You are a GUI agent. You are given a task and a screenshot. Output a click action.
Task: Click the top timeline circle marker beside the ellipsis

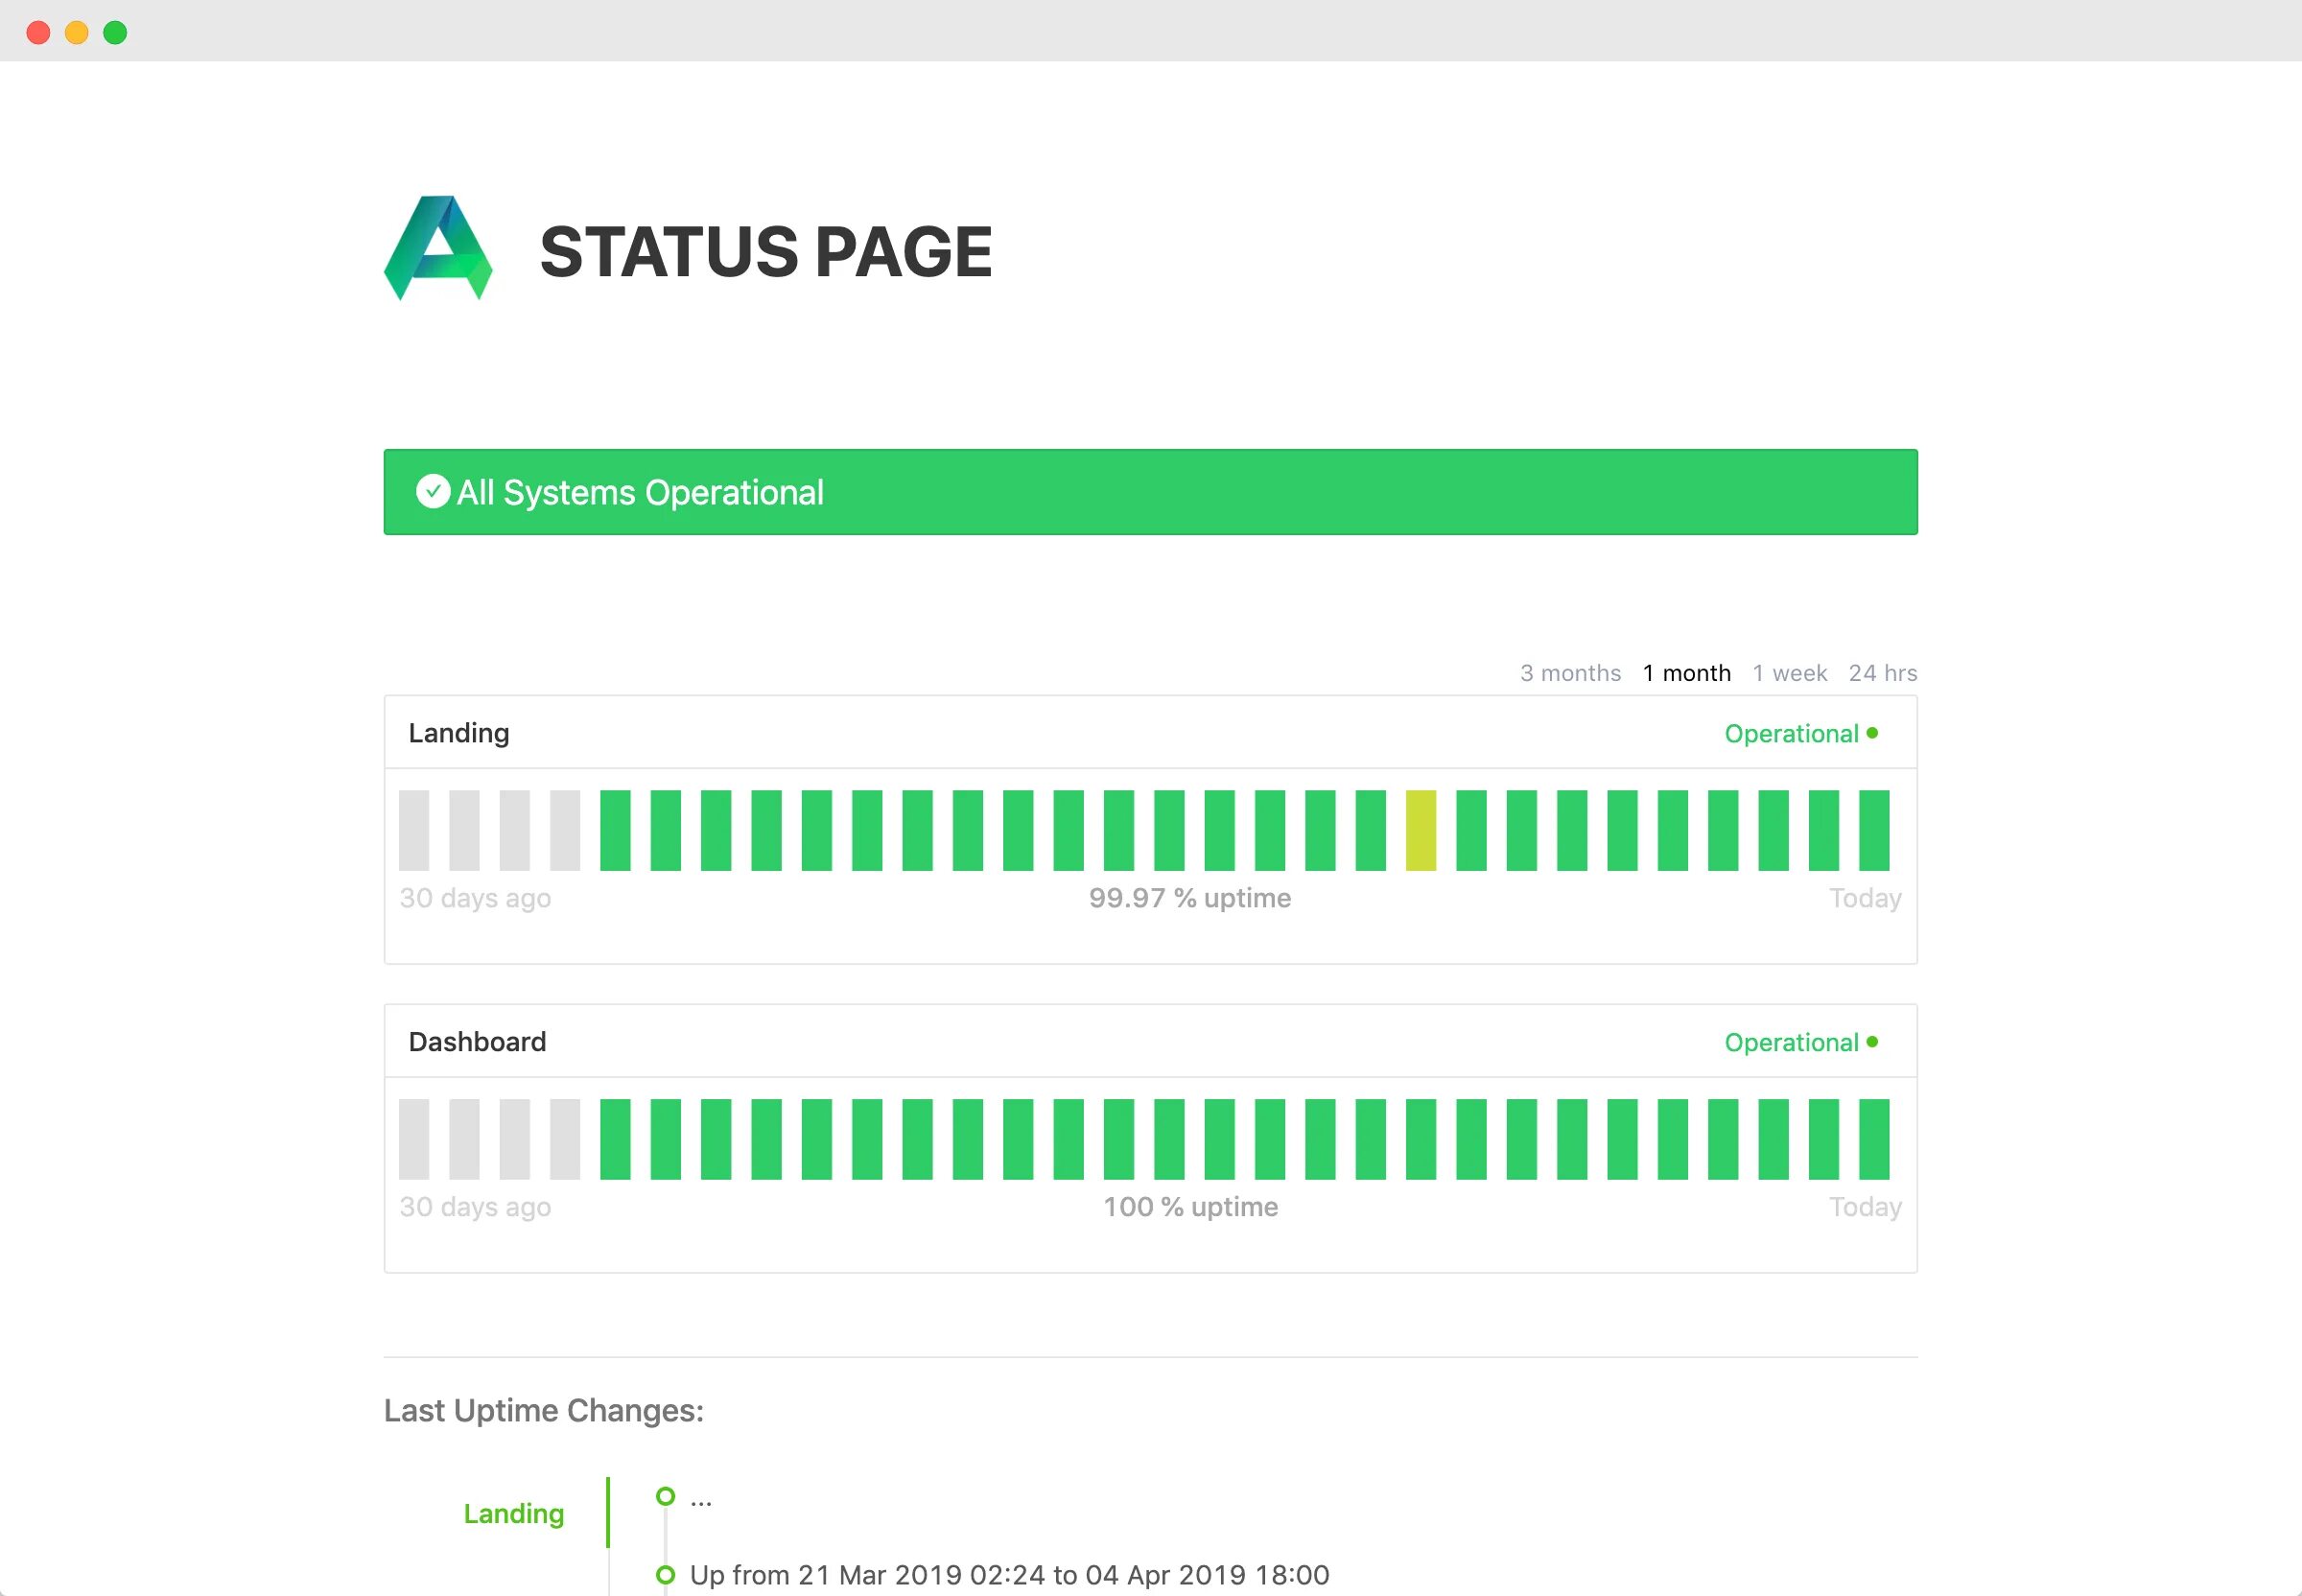(665, 1496)
